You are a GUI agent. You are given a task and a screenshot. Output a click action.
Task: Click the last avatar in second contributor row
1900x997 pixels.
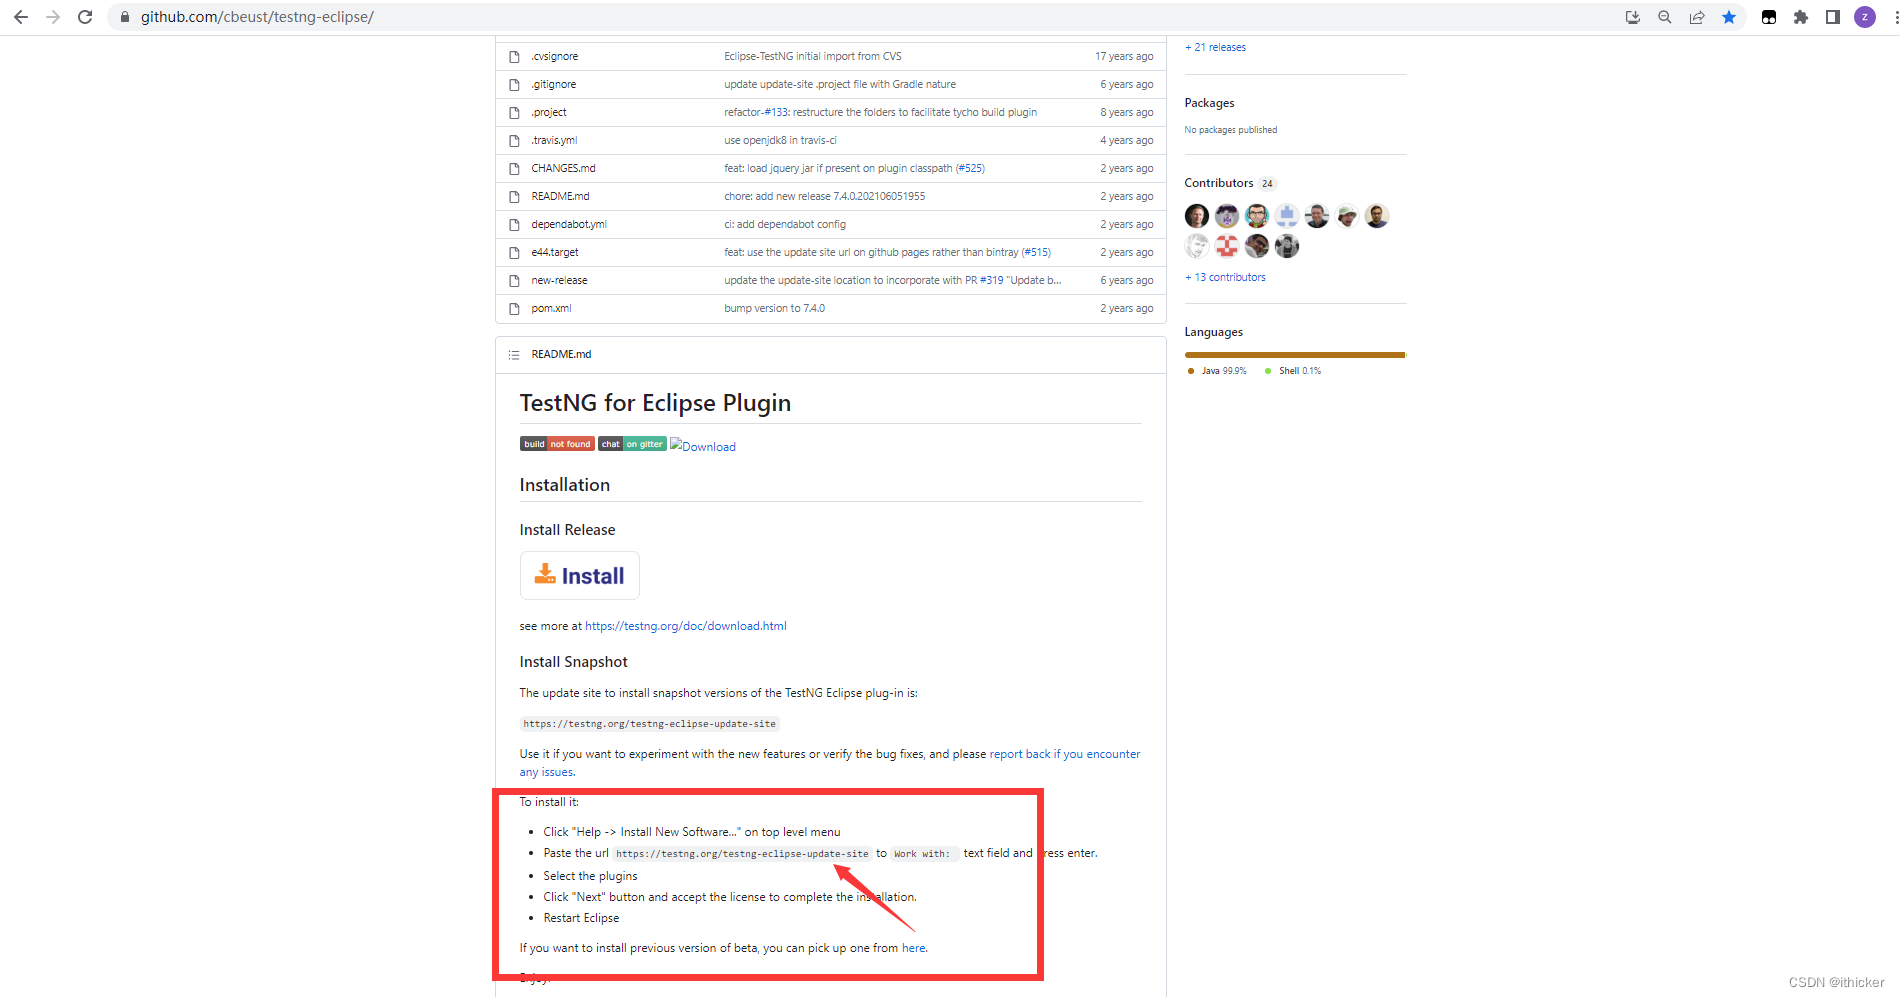(1287, 246)
